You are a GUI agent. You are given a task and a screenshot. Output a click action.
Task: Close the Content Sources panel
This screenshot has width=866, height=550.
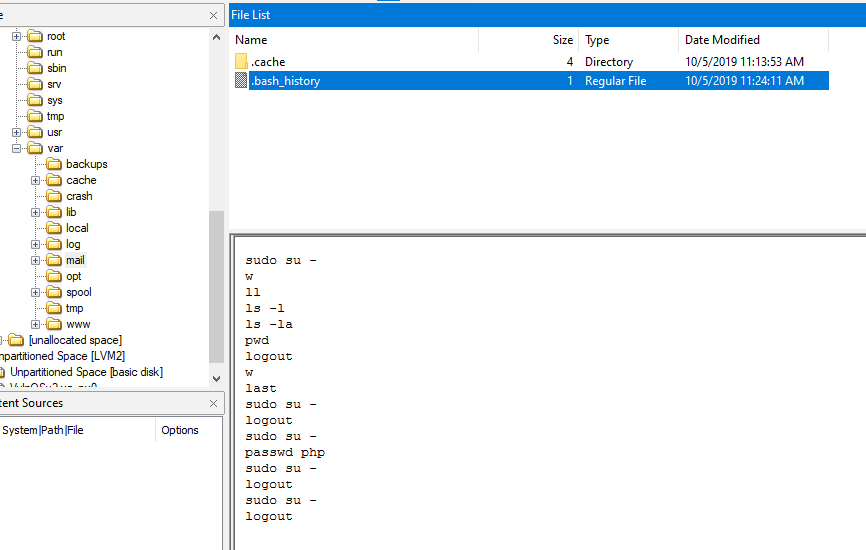coord(213,404)
